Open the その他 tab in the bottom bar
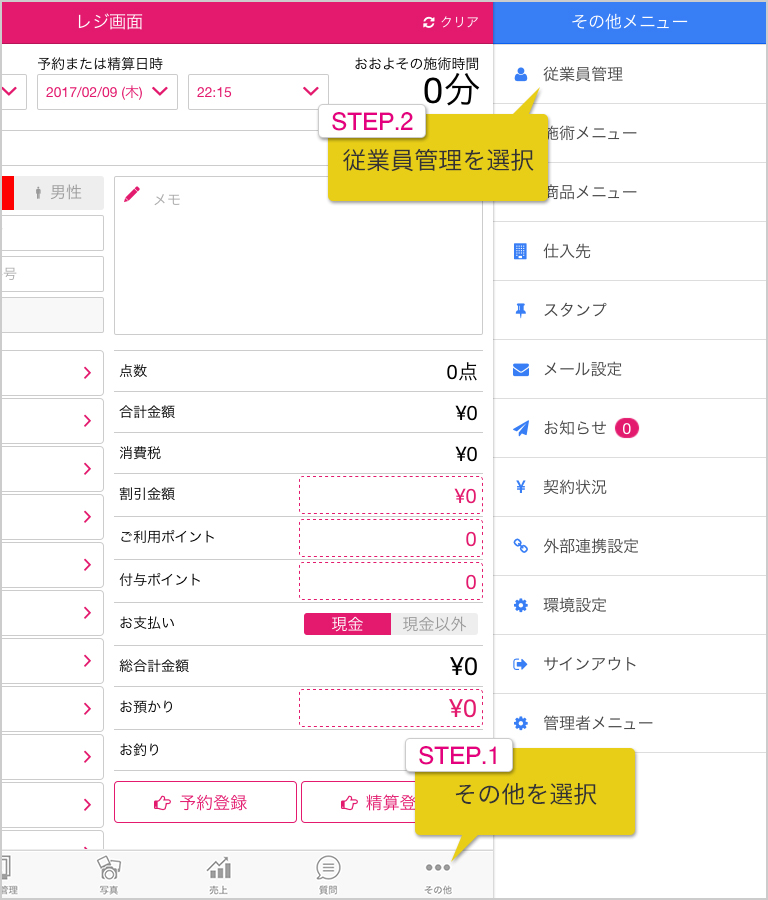The width and height of the screenshot is (768, 900). (438, 874)
